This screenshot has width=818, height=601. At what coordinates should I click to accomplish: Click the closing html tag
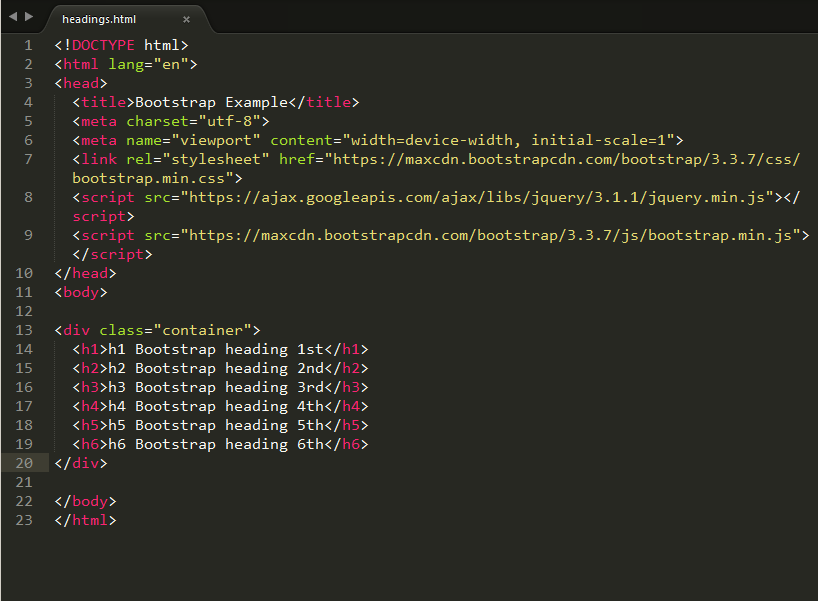click(x=86, y=520)
